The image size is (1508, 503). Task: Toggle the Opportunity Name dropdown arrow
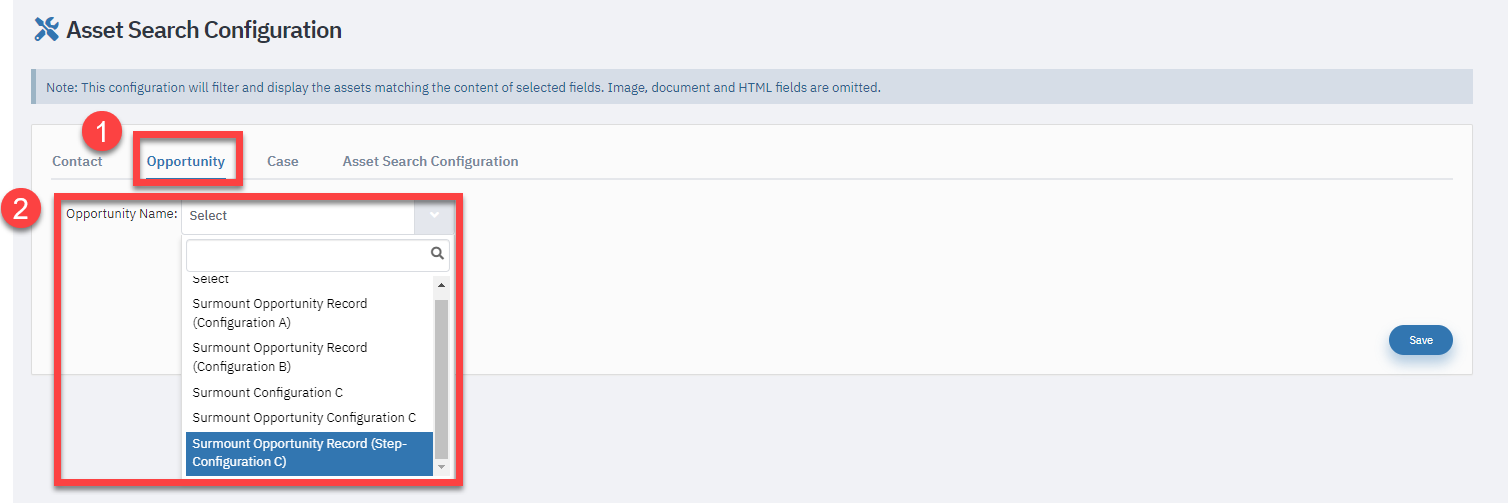pyautogui.click(x=434, y=215)
